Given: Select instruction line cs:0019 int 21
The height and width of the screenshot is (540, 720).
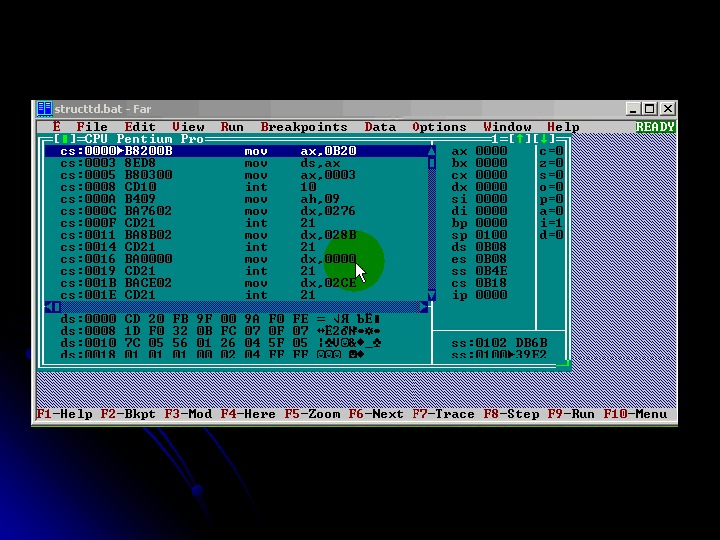Looking at the screenshot, I should [x=236, y=270].
